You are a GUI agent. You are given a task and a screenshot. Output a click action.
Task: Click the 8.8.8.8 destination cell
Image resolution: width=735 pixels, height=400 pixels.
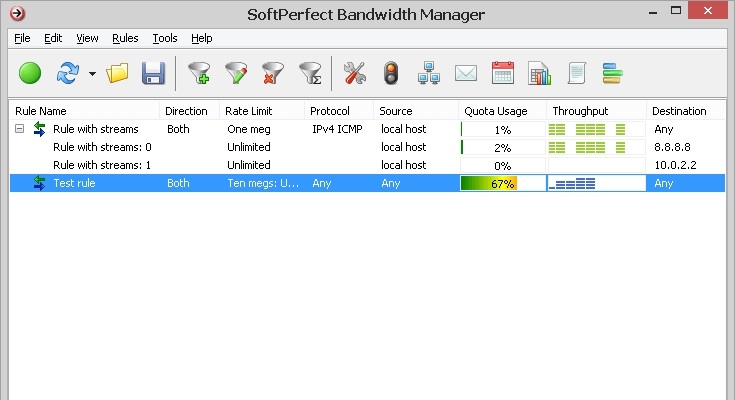click(x=672, y=147)
